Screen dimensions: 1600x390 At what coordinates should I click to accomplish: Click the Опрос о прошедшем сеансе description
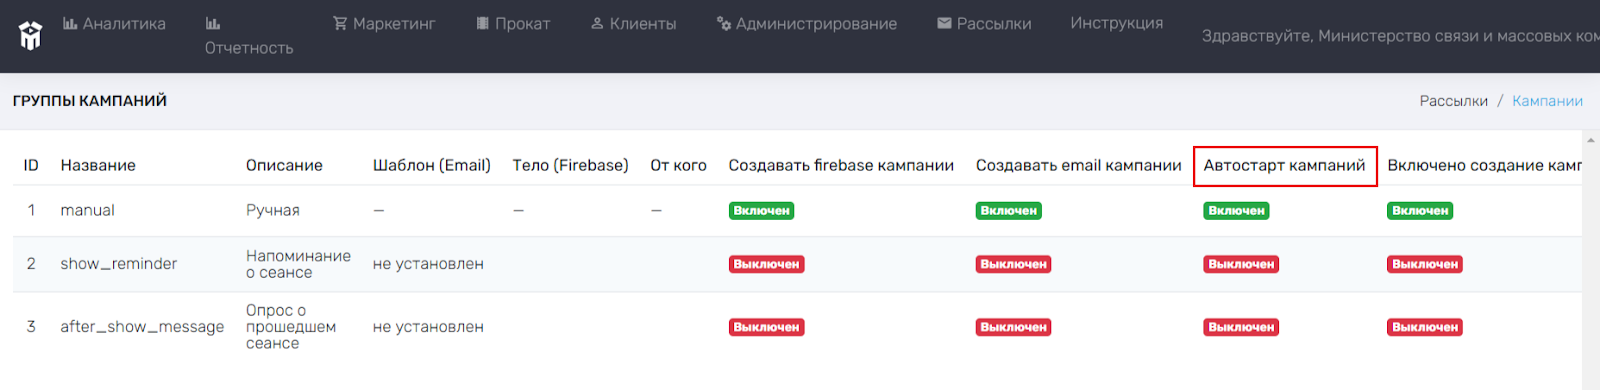(291, 327)
